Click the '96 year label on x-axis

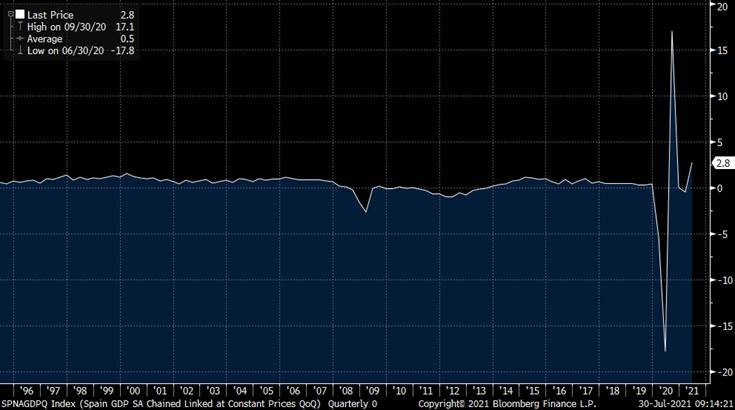pos(29,390)
